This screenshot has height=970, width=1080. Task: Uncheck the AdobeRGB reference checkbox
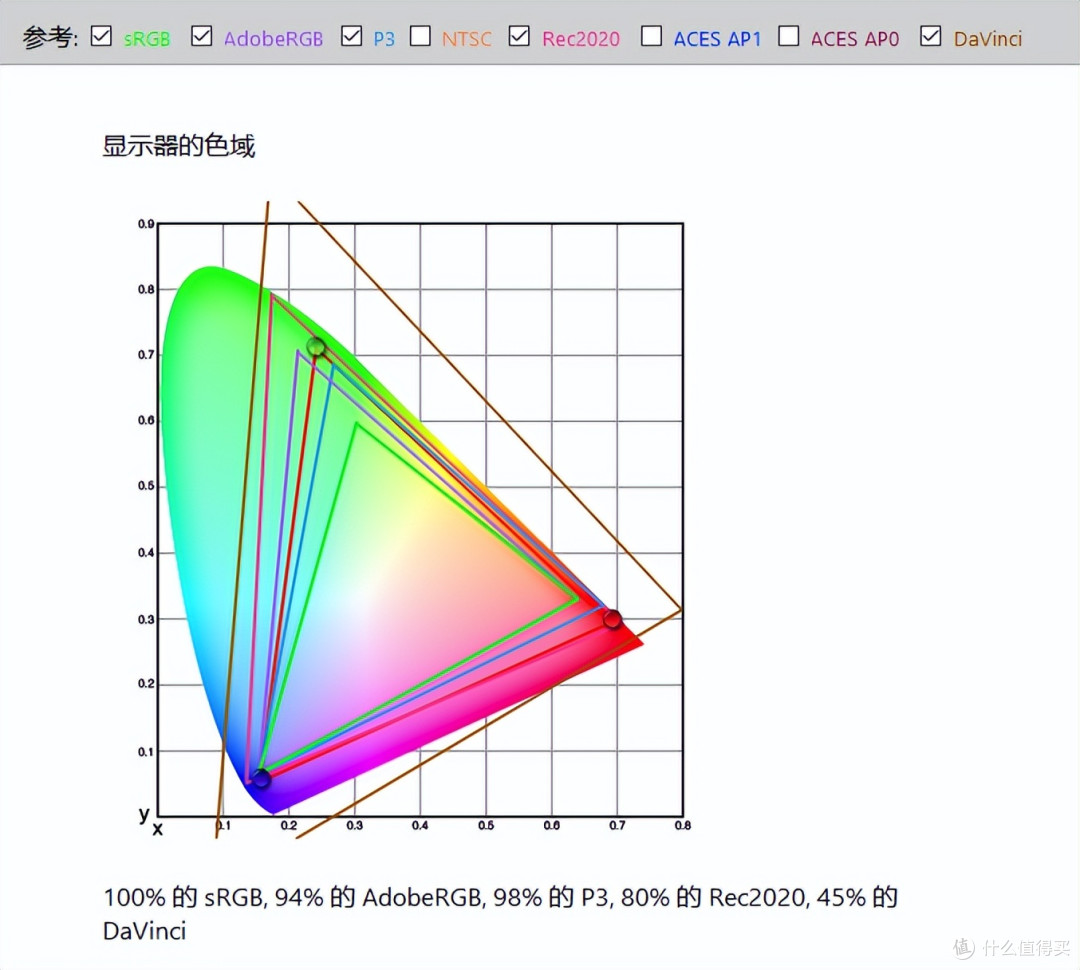tap(201, 36)
